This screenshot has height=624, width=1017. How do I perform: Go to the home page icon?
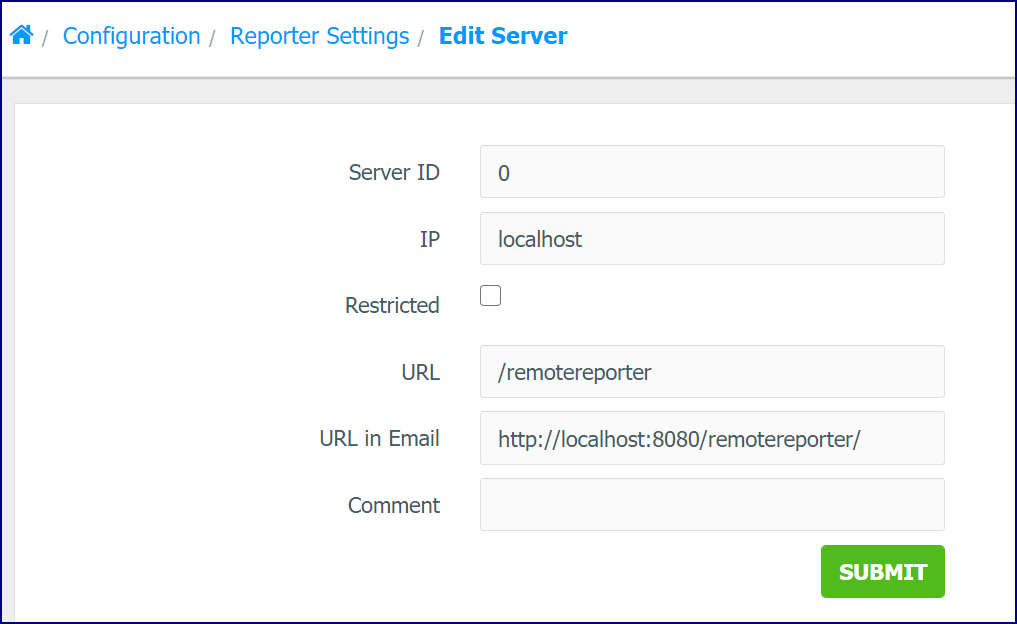tap(21, 34)
